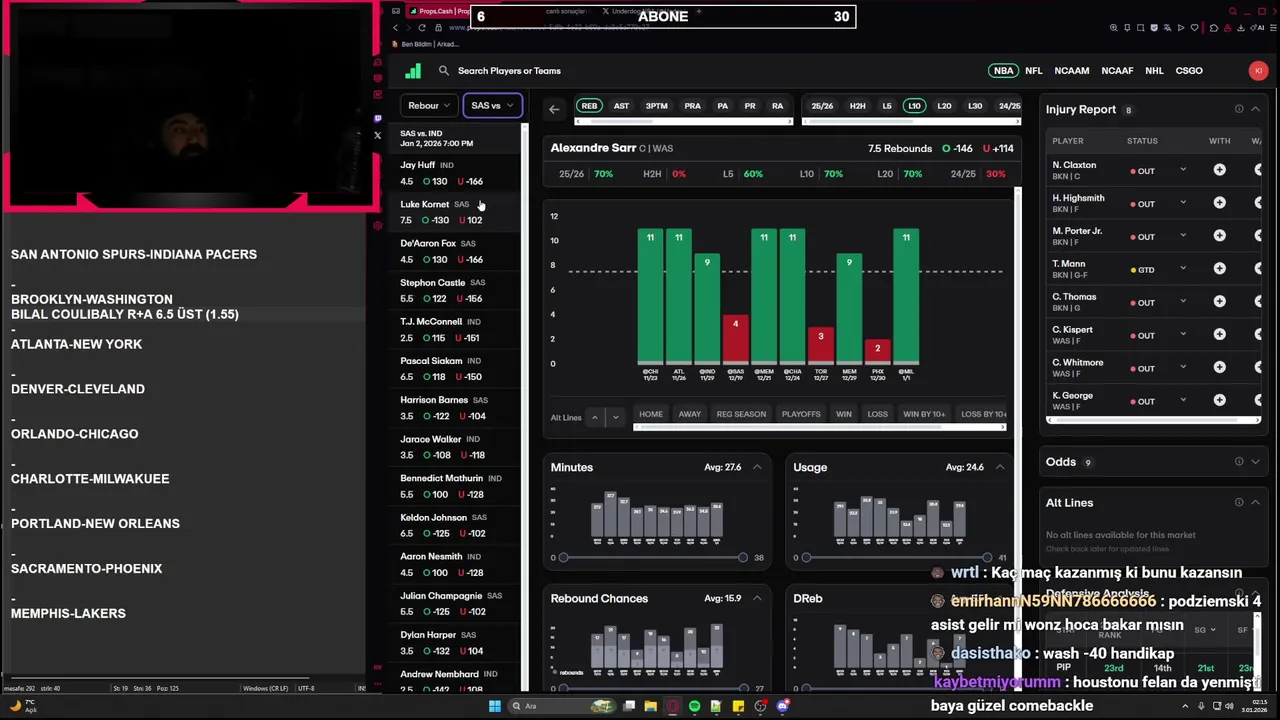Add C. Whitmore with plus icon
Image resolution: width=1280 pixels, height=720 pixels.
pyautogui.click(x=1219, y=368)
